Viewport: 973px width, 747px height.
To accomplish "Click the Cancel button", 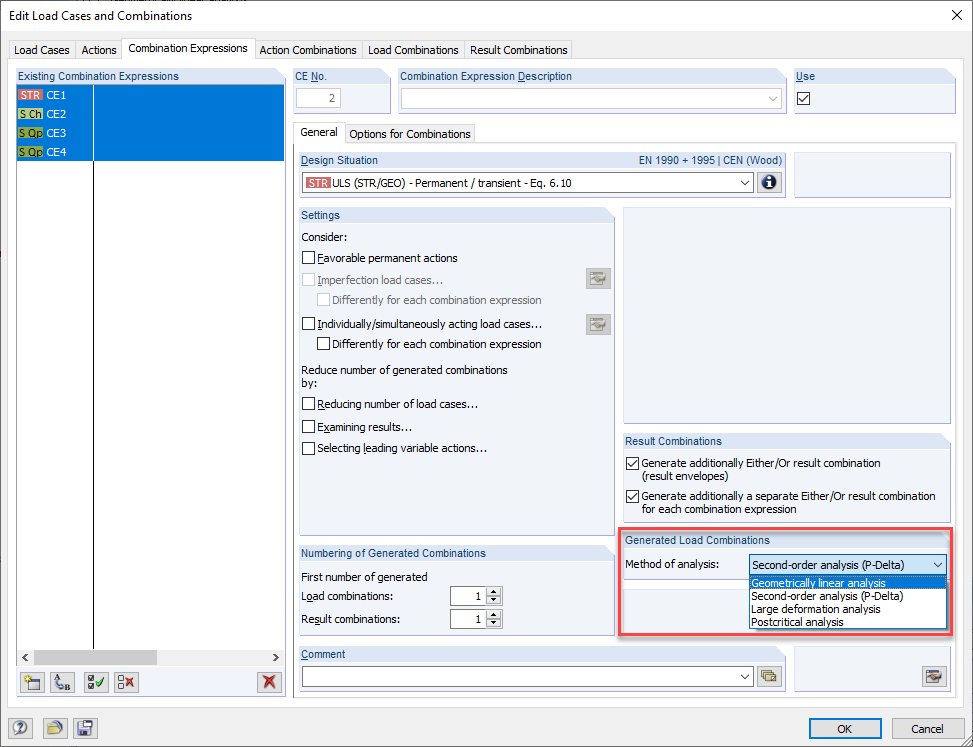I will tap(927, 728).
